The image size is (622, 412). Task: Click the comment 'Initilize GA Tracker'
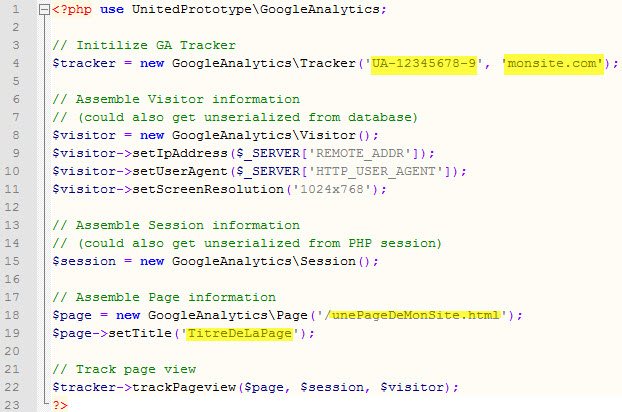point(156,45)
